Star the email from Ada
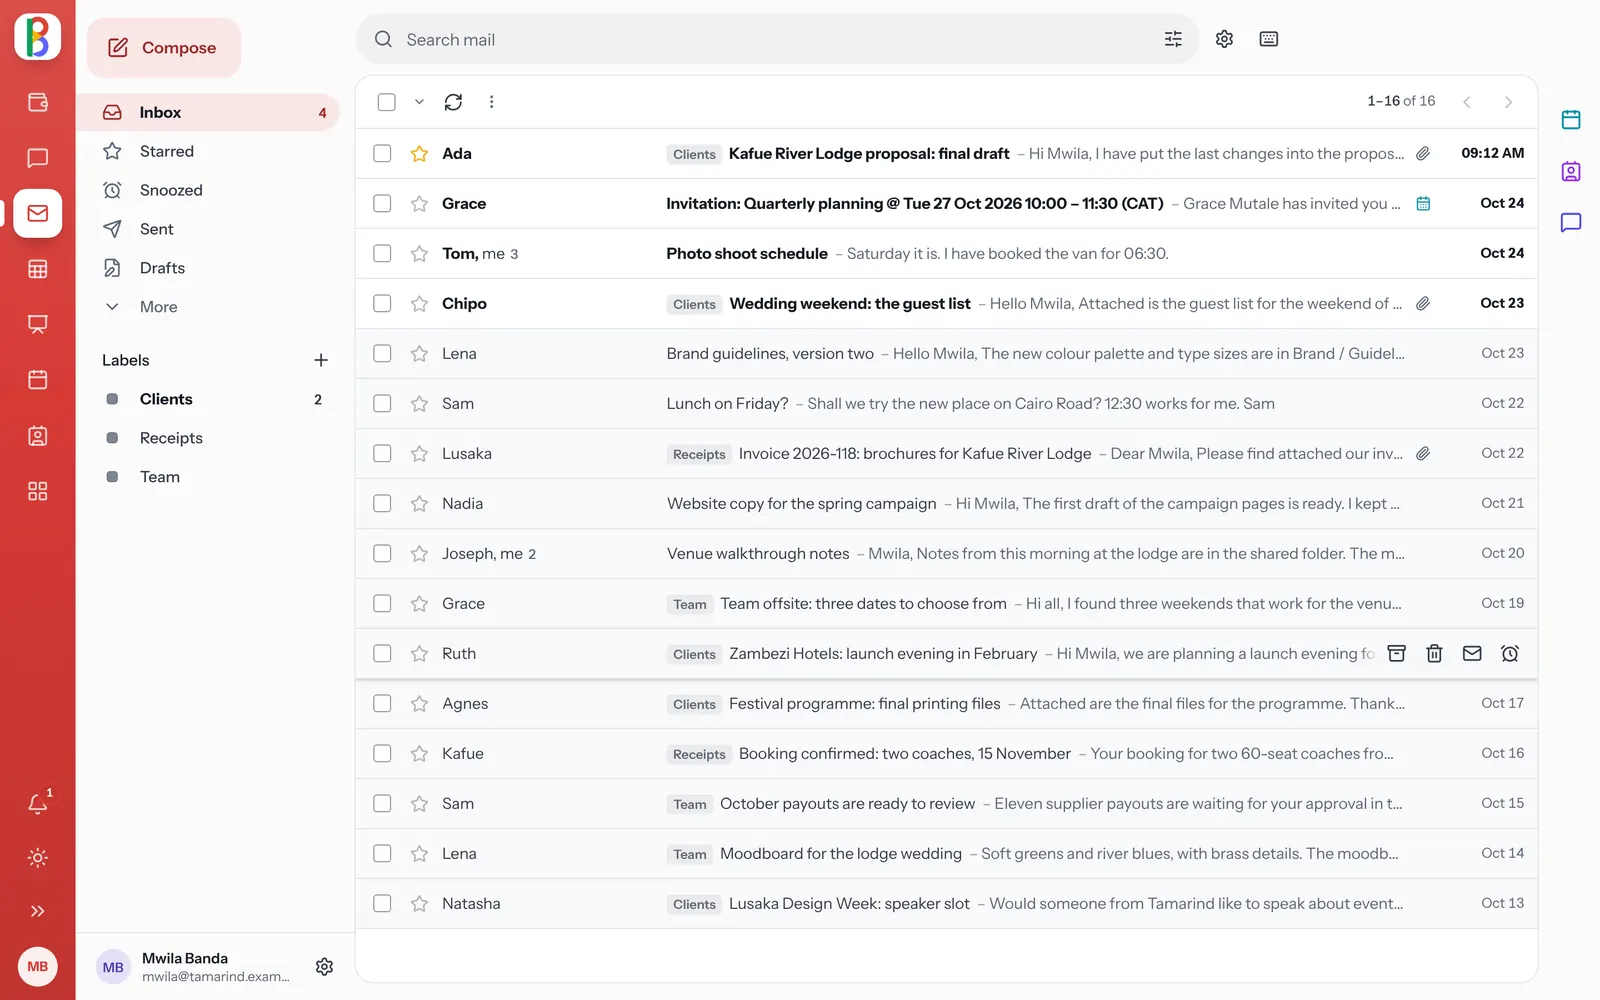The width and height of the screenshot is (1600, 1000). [x=419, y=153]
